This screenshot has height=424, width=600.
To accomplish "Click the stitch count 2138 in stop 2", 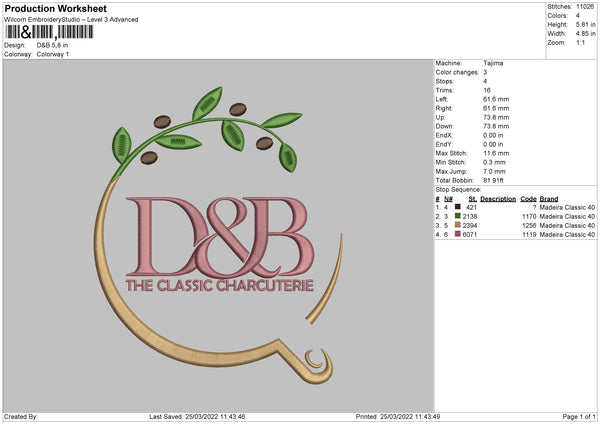I will click(x=470, y=217).
